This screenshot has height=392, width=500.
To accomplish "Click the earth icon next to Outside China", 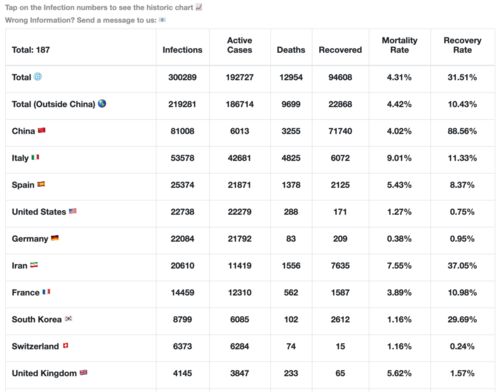I will [102, 104].
